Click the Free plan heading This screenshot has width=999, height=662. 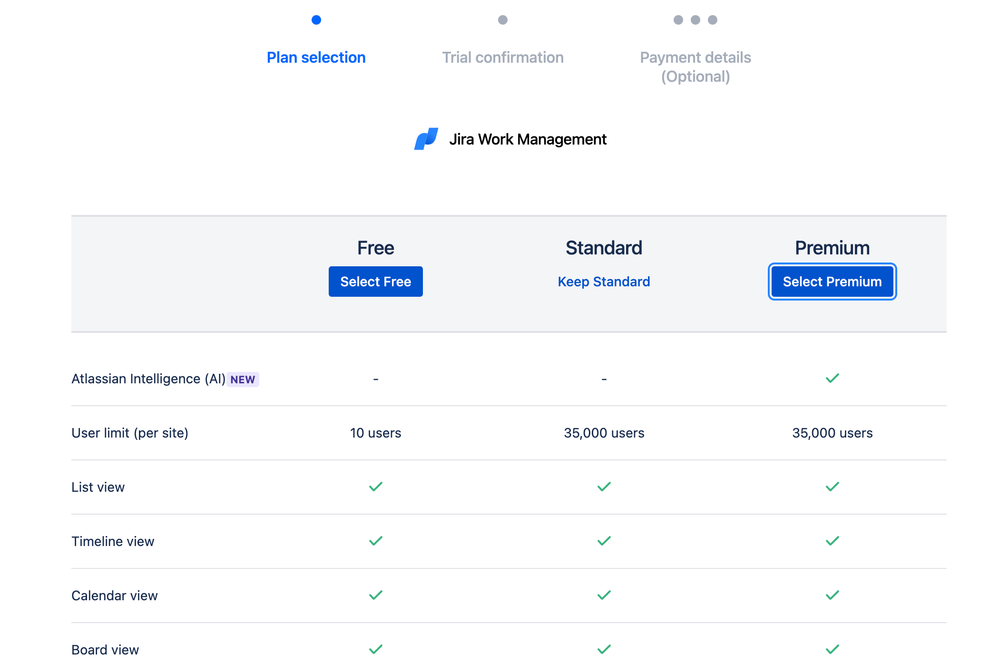[x=375, y=248]
